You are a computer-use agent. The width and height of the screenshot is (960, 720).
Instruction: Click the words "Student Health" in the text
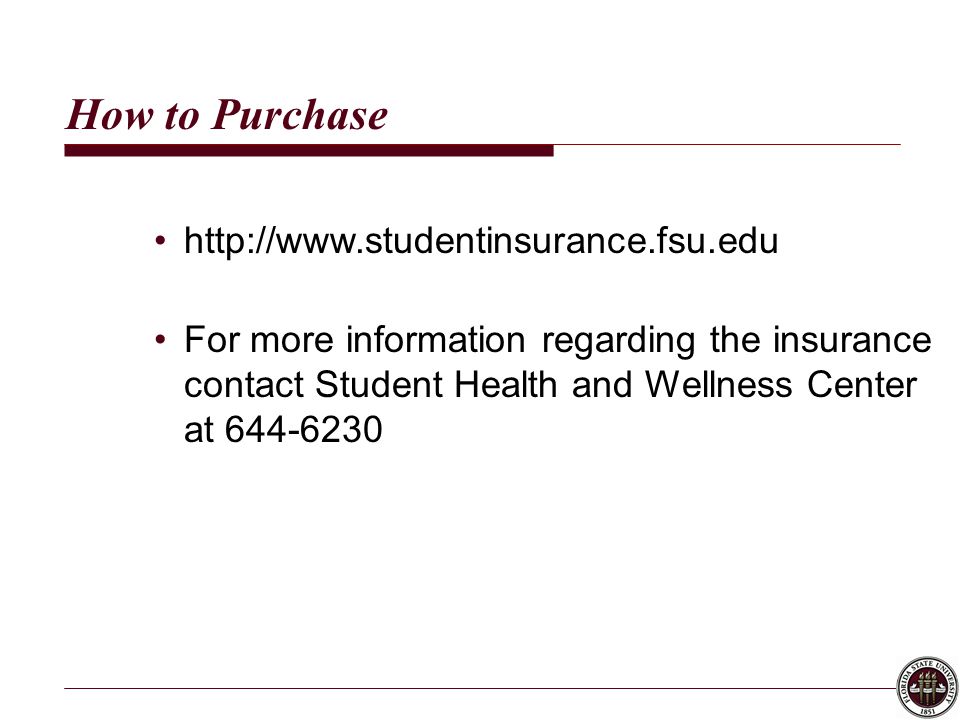tap(436, 384)
